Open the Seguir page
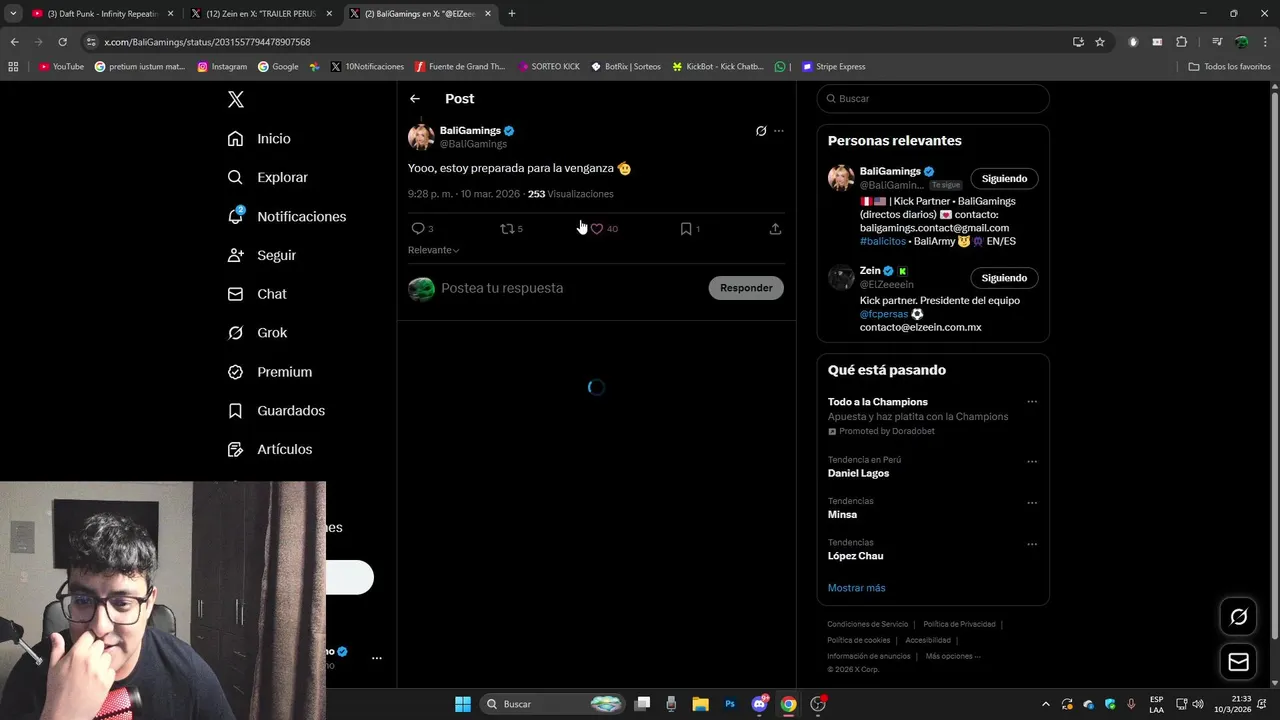The width and height of the screenshot is (1280, 720). pos(262,255)
